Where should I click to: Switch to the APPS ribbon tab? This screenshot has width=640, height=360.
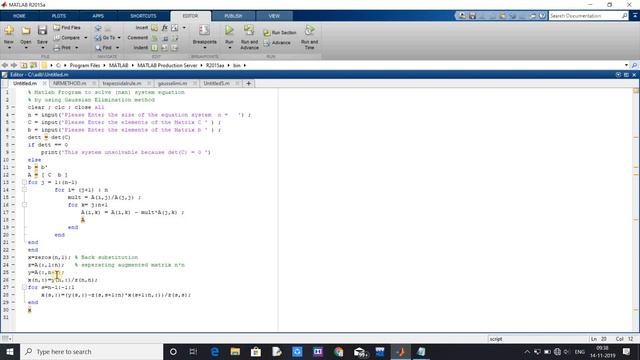click(98, 16)
